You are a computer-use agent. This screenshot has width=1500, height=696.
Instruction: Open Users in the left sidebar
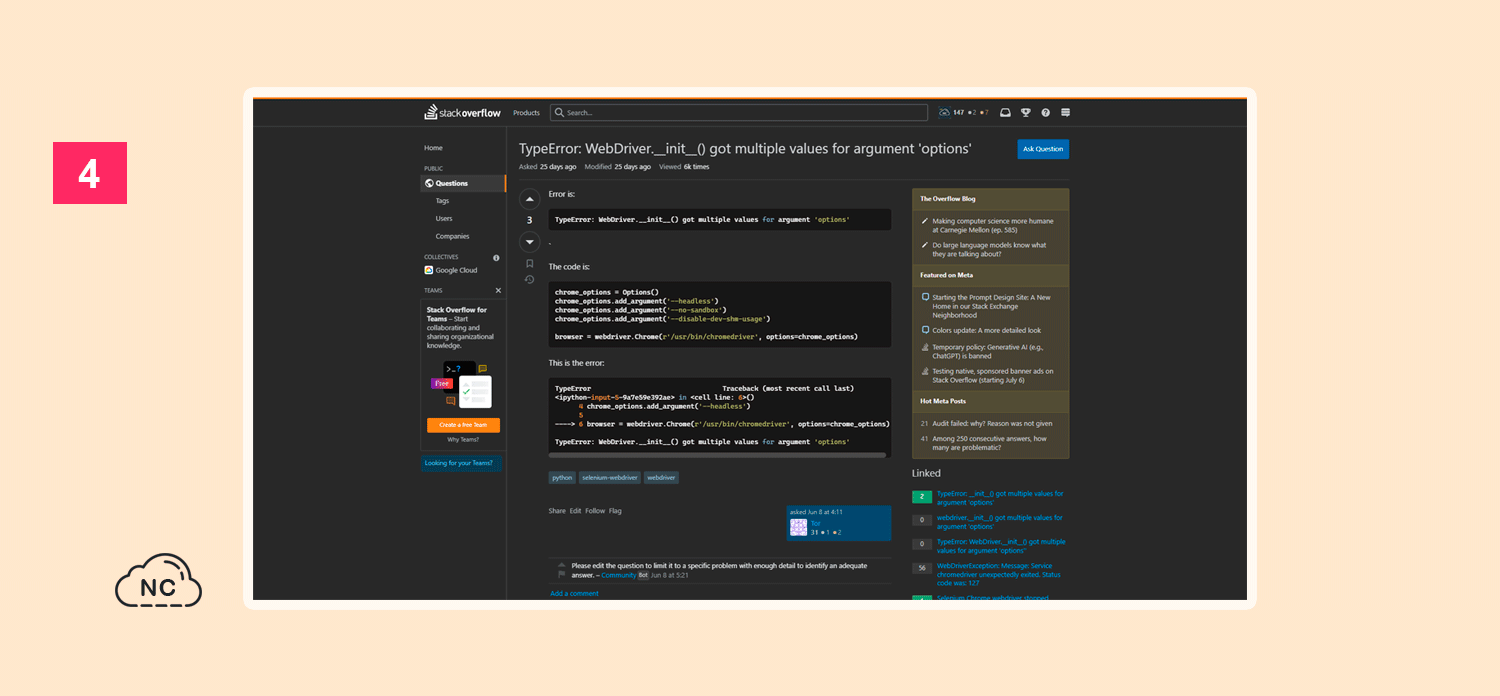click(444, 218)
